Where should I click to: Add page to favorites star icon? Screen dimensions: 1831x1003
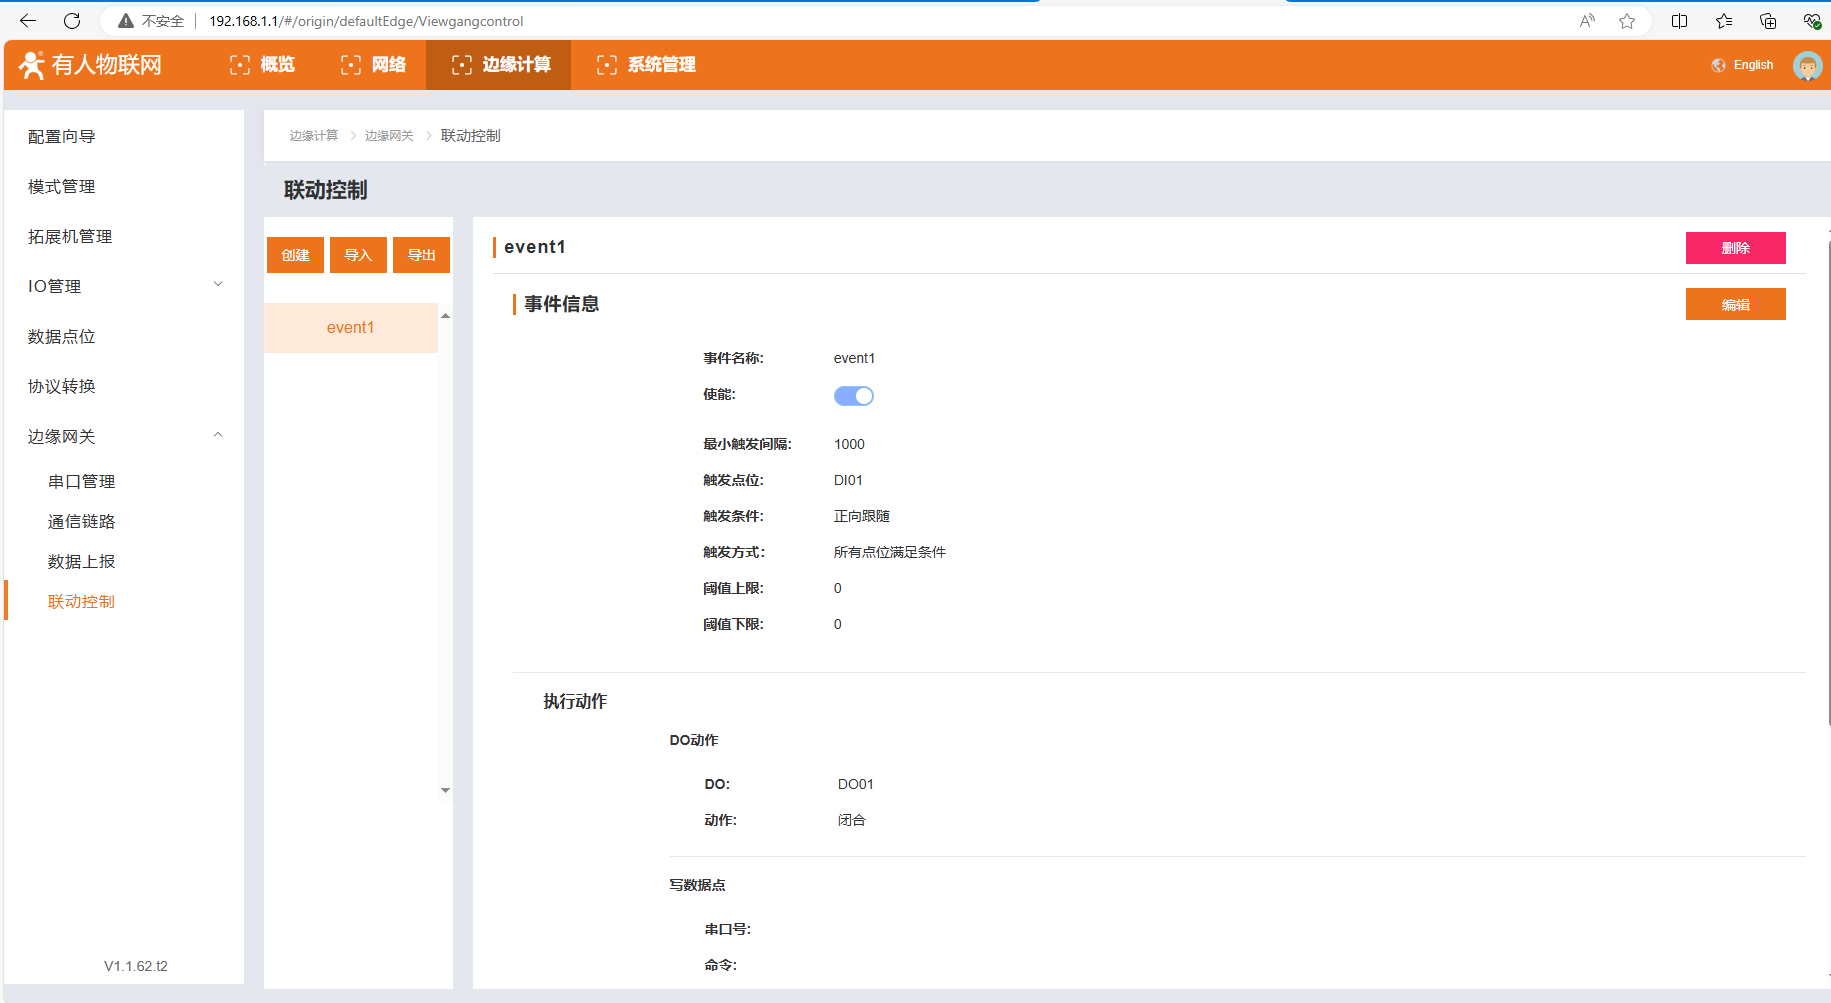click(x=1627, y=21)
